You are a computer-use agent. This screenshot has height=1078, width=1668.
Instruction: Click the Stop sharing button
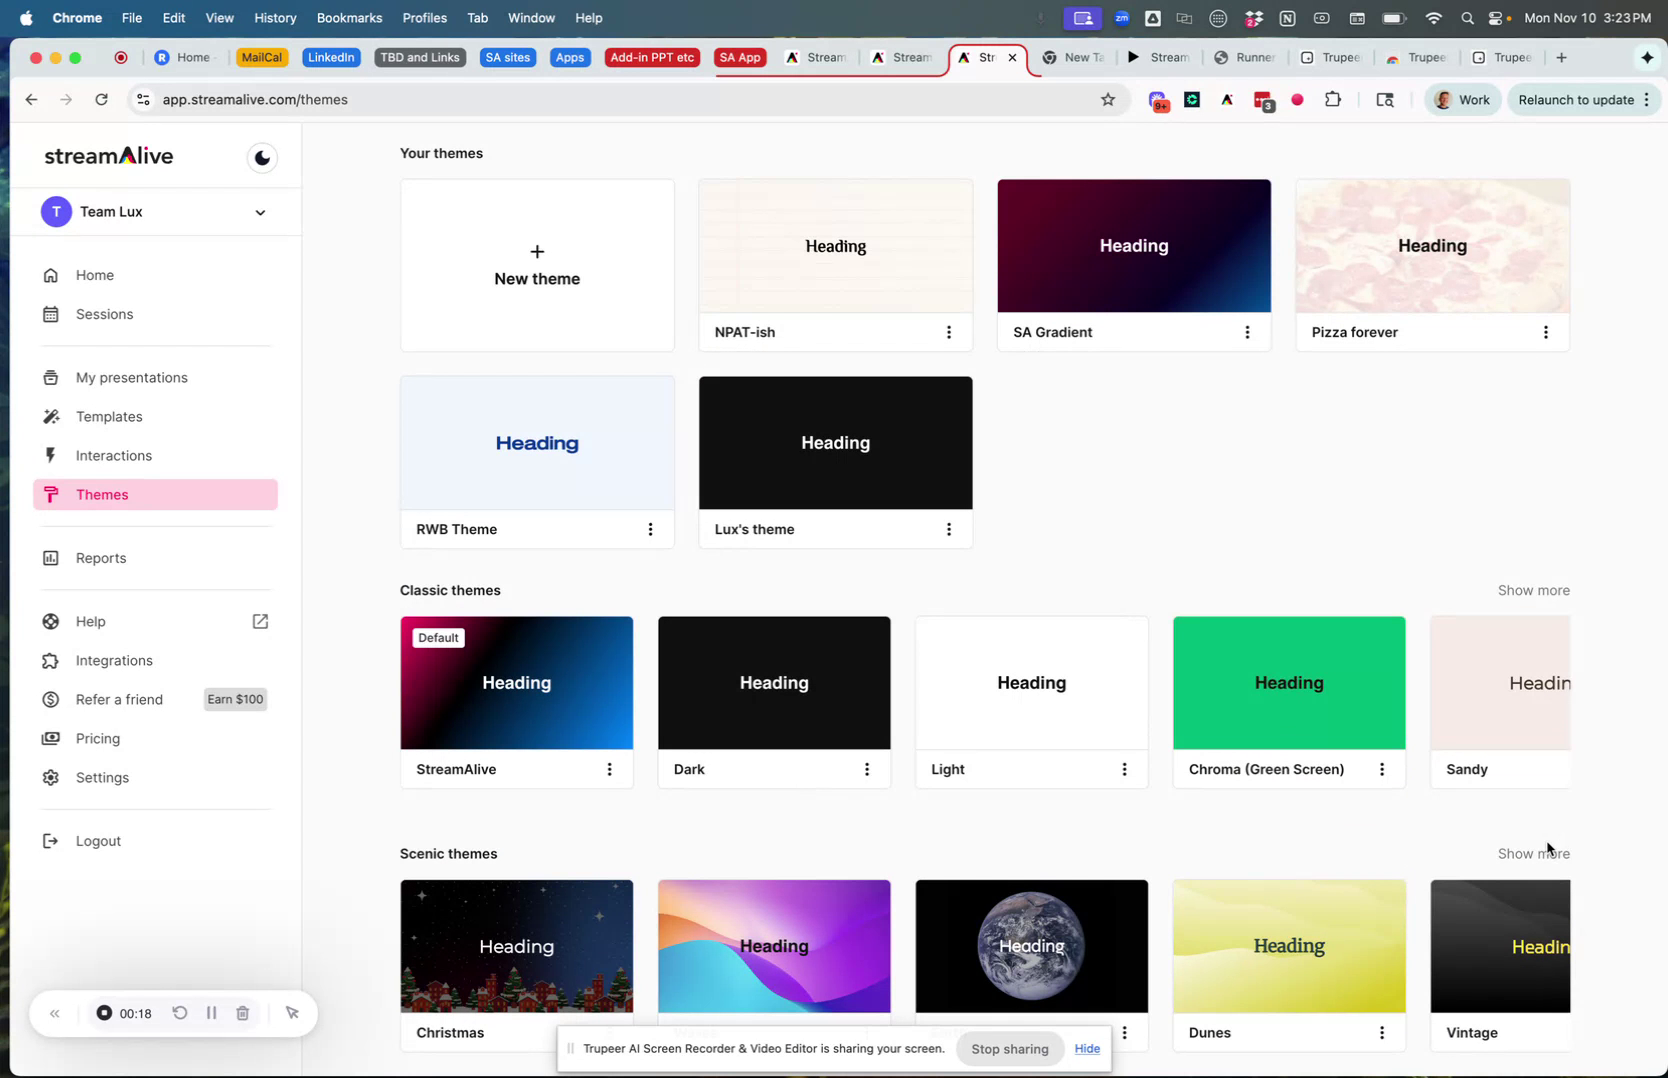1009,1048
